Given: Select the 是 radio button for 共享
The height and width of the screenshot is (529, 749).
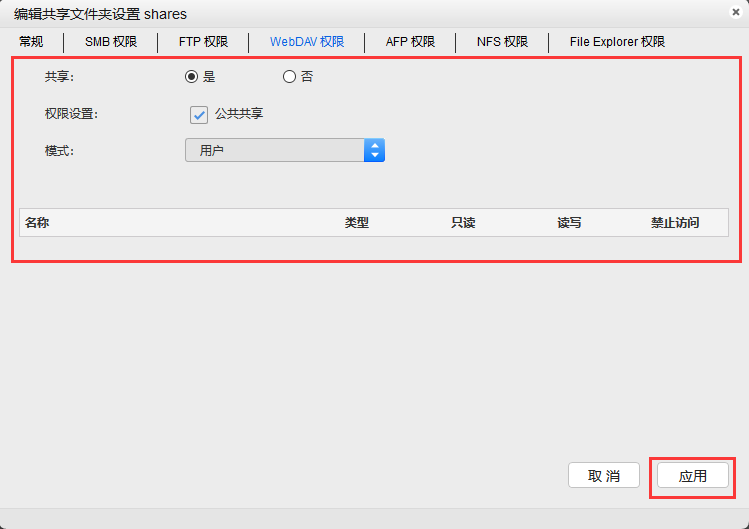Looking at the screenshot, I should (192, 76).
